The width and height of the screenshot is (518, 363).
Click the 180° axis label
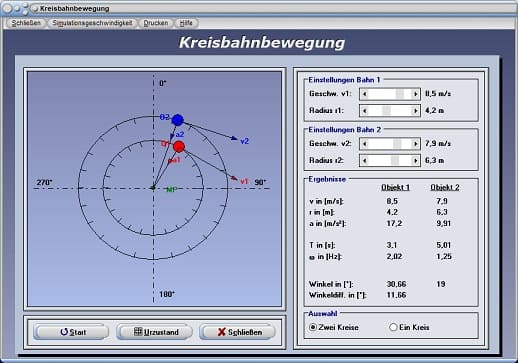[x=167, y=294]
